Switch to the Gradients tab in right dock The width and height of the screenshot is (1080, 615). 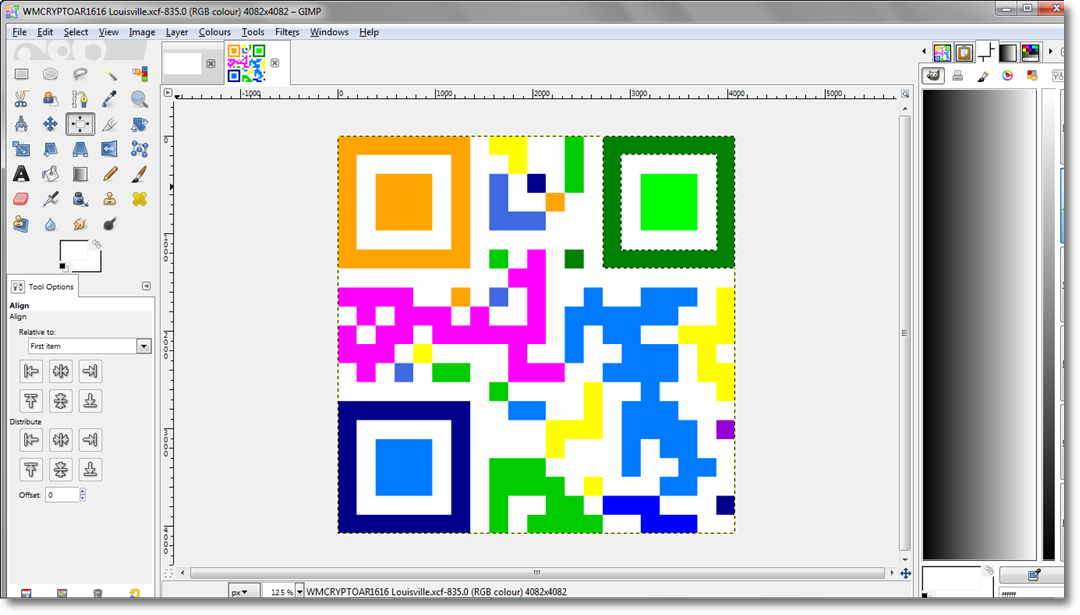pos(1008,52)
